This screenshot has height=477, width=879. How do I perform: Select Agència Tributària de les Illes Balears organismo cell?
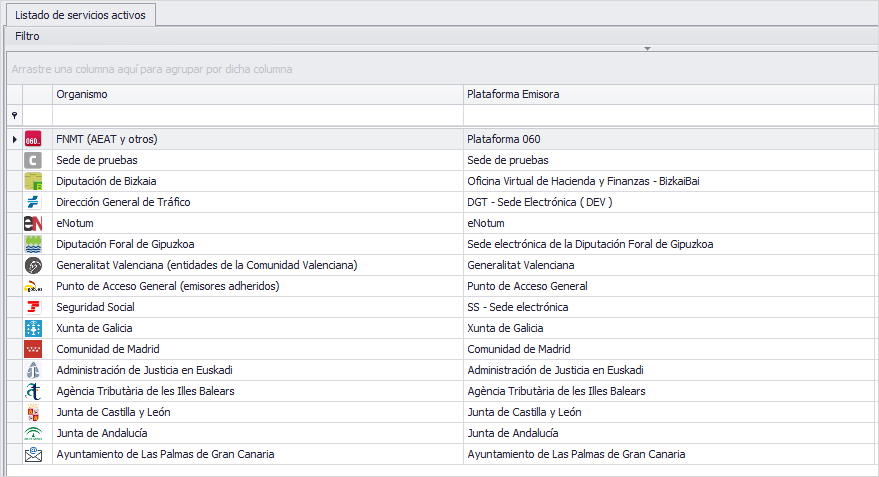click(258, 391)
